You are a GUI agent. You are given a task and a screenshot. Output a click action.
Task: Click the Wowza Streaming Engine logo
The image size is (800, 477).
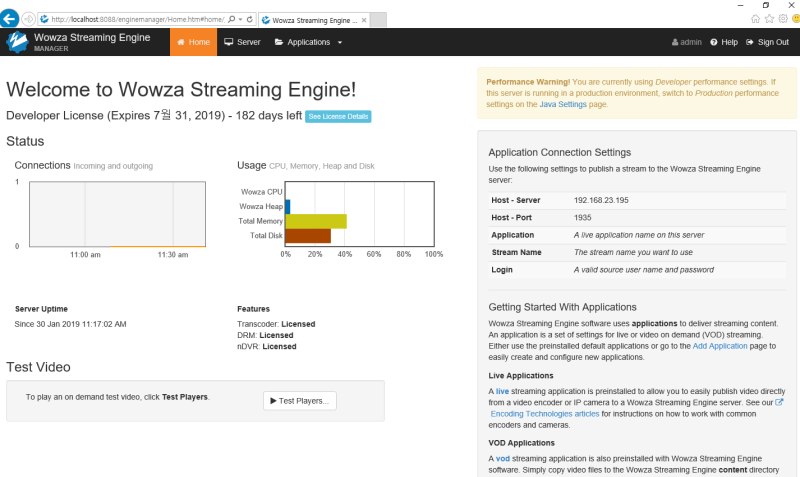[17, 42]
